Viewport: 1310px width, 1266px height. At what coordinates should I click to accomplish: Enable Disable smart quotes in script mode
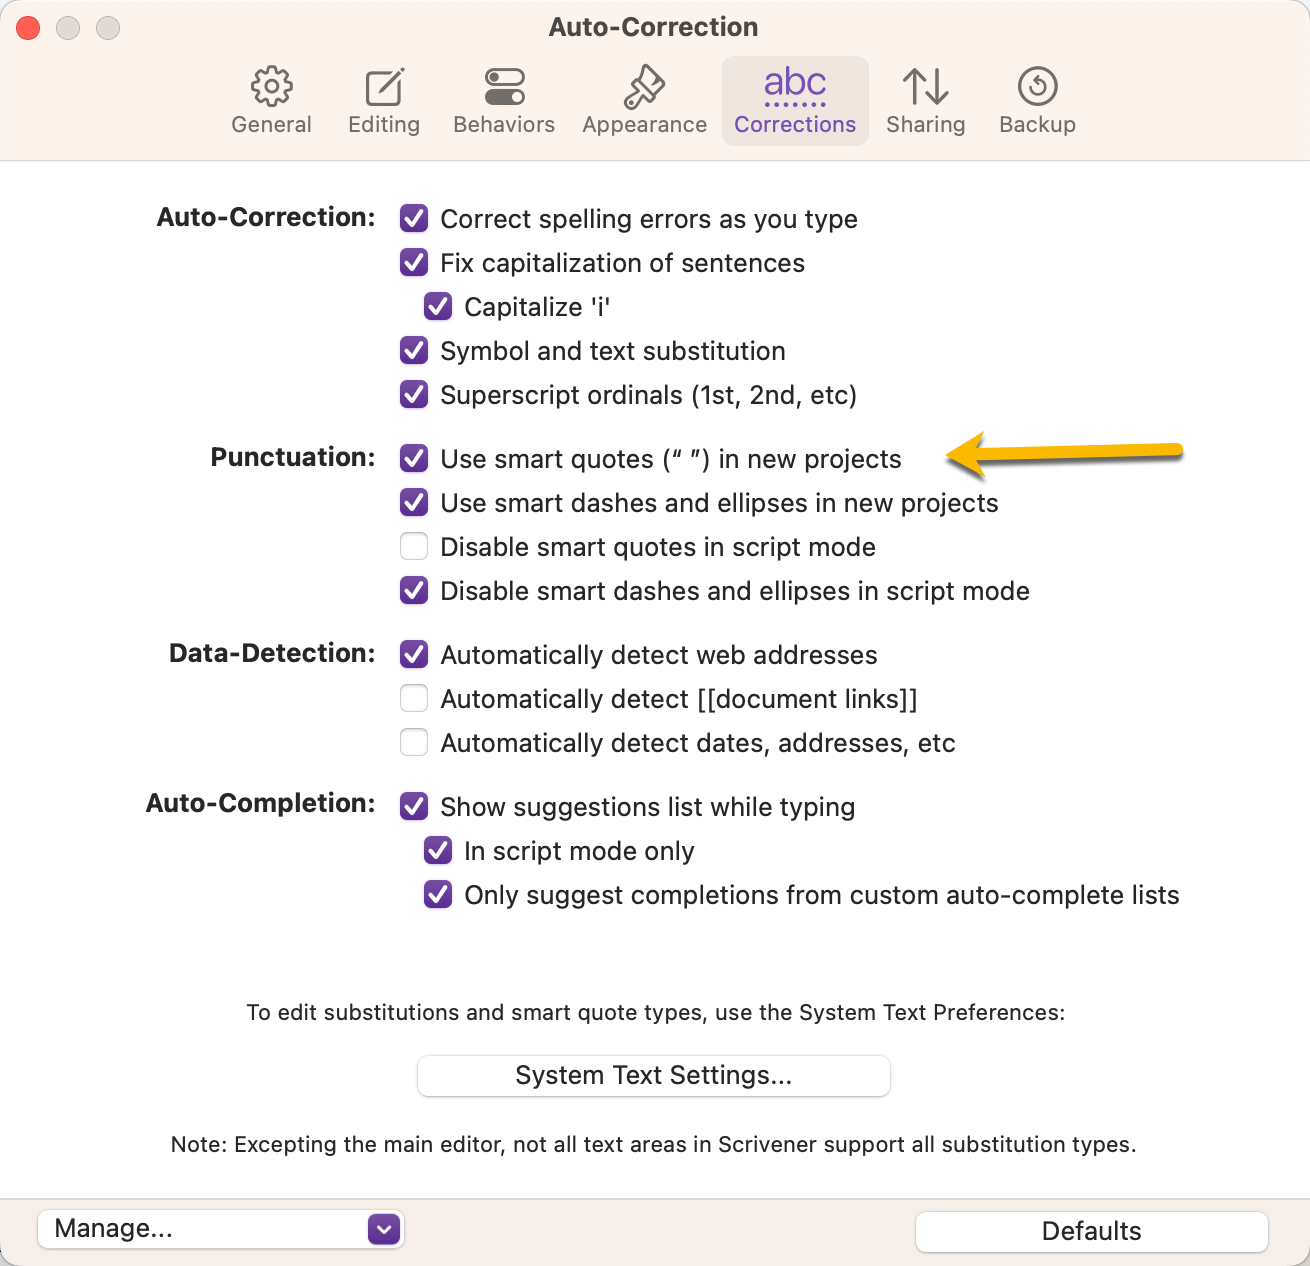point(414,546)
